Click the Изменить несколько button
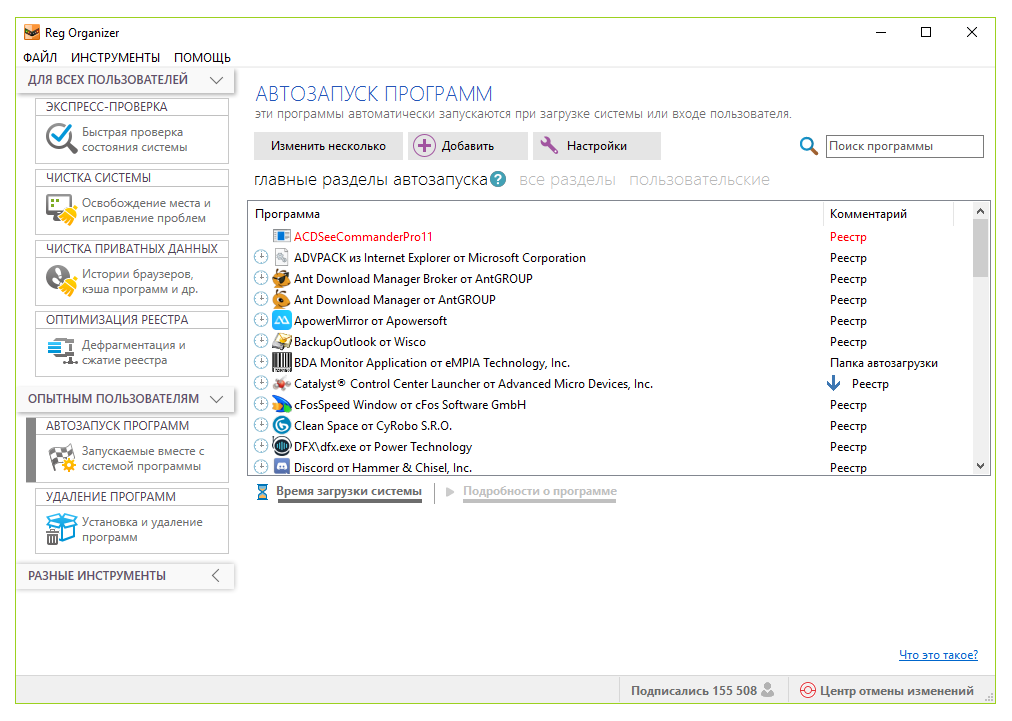Screen dimensions: 1012x721 click(329, 146)
